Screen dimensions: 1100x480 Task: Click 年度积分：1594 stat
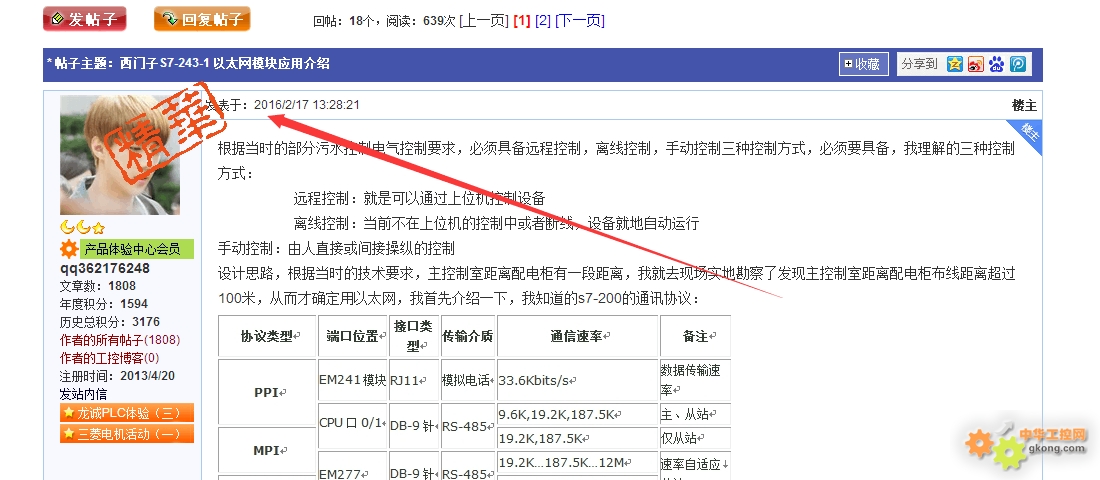[x=104, y=304]
